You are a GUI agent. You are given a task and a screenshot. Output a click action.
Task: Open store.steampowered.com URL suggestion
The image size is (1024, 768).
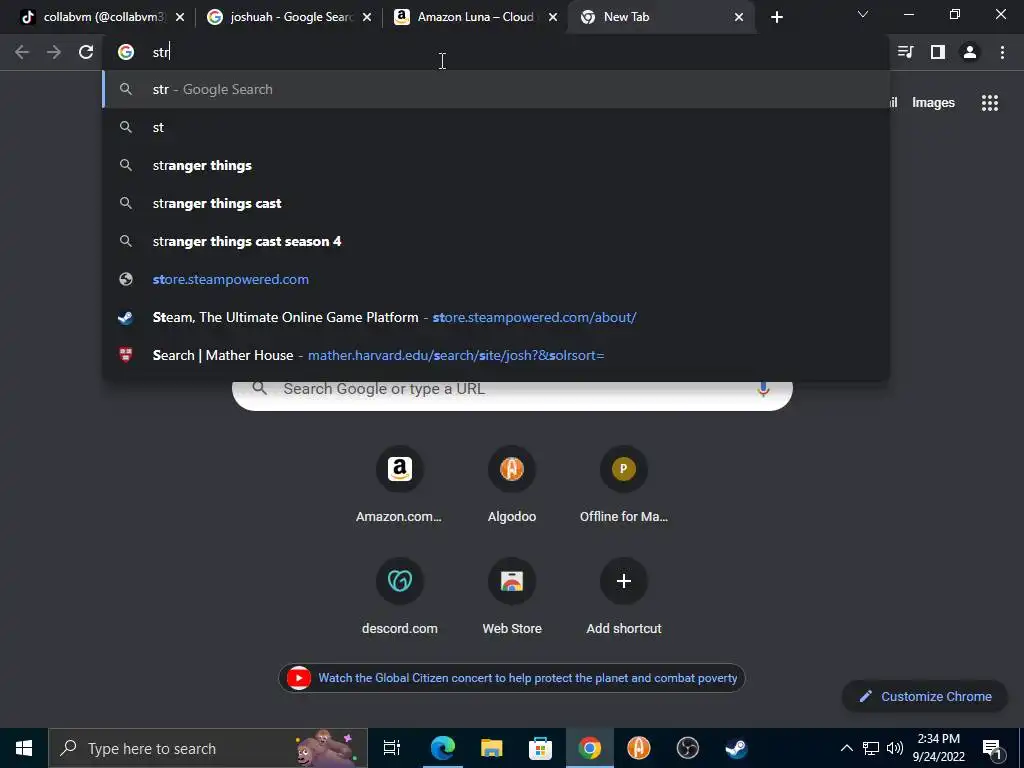pyautogui.click(x=496, y=279)
